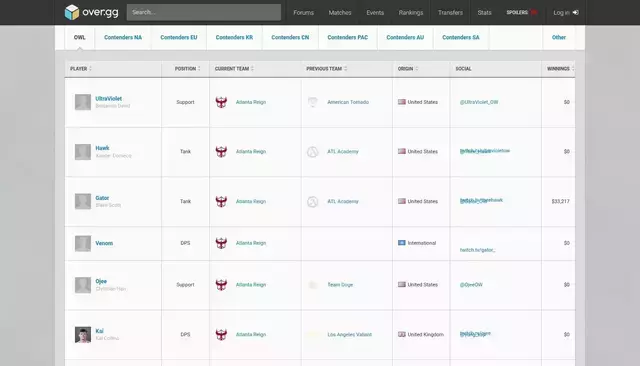Open Gator player profile link
Image resolution: width=640 pixels, height=366 pixels.
(x=102, y=198)
